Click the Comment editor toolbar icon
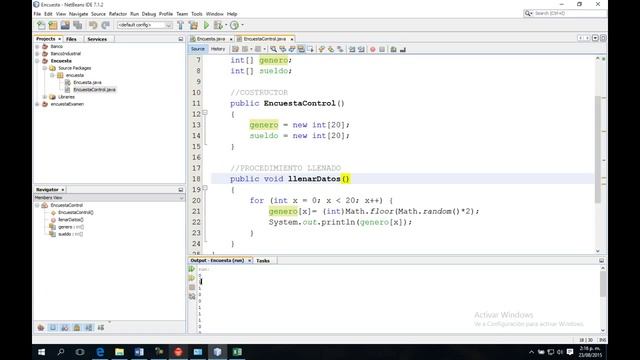 pos(393,49)
